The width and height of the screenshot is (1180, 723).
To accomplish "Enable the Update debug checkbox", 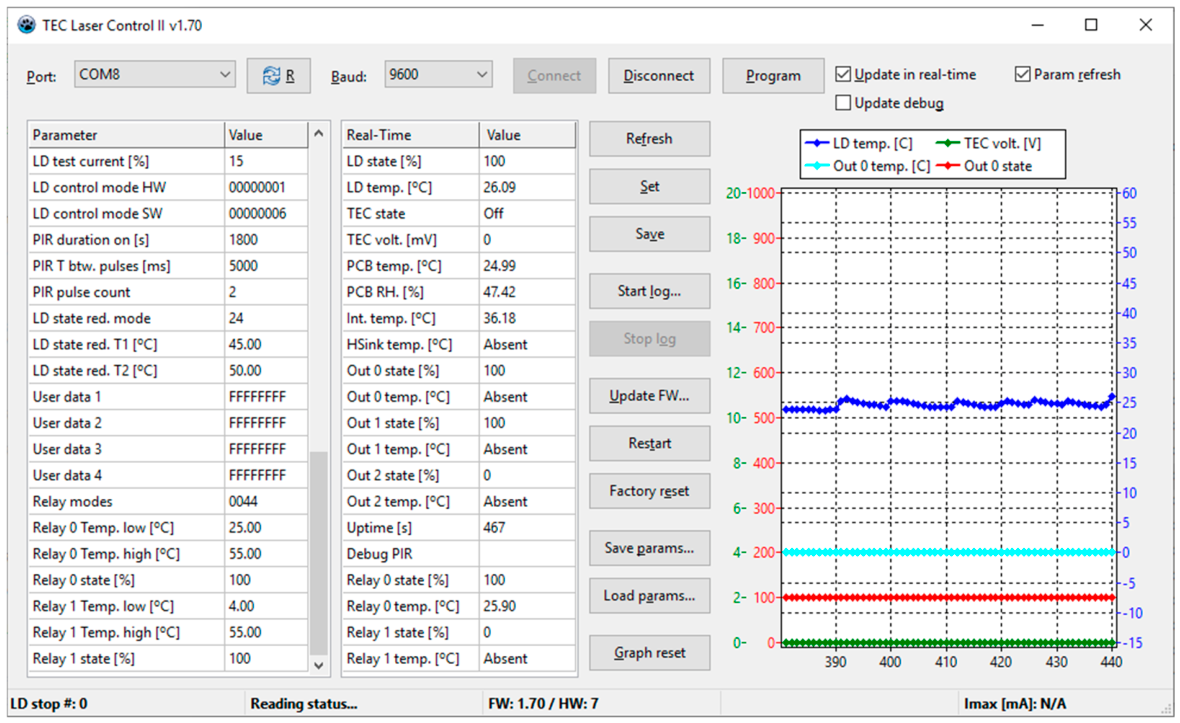I will point(843,102).
